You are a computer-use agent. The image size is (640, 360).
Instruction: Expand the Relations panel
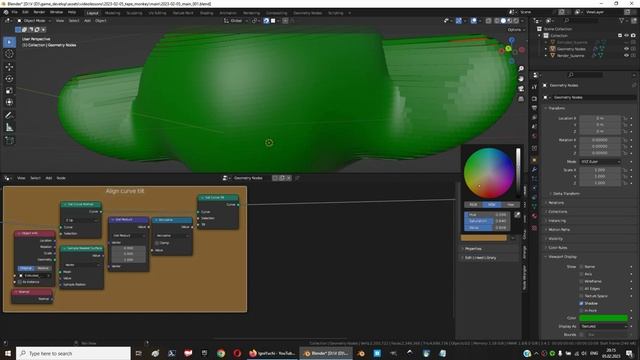pos(555,202)
